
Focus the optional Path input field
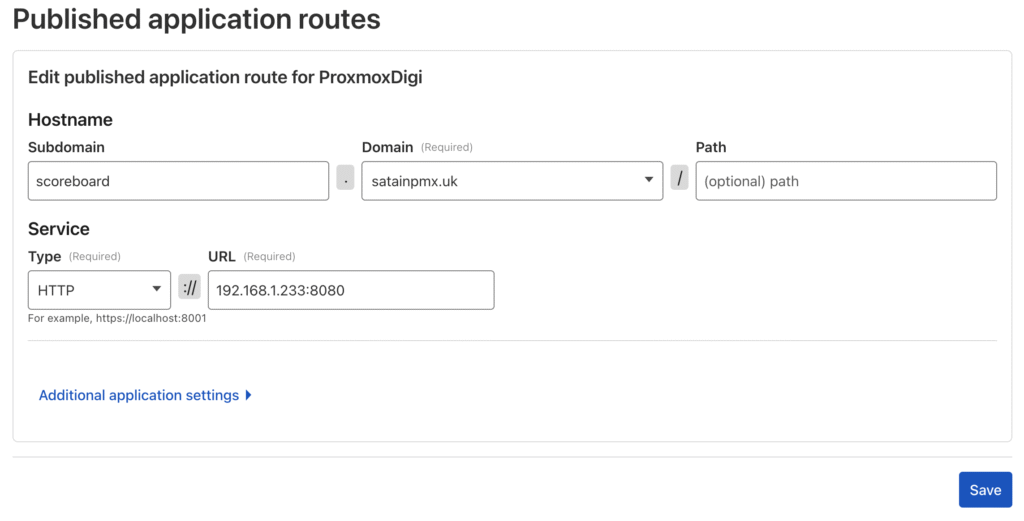click(846, 181)
